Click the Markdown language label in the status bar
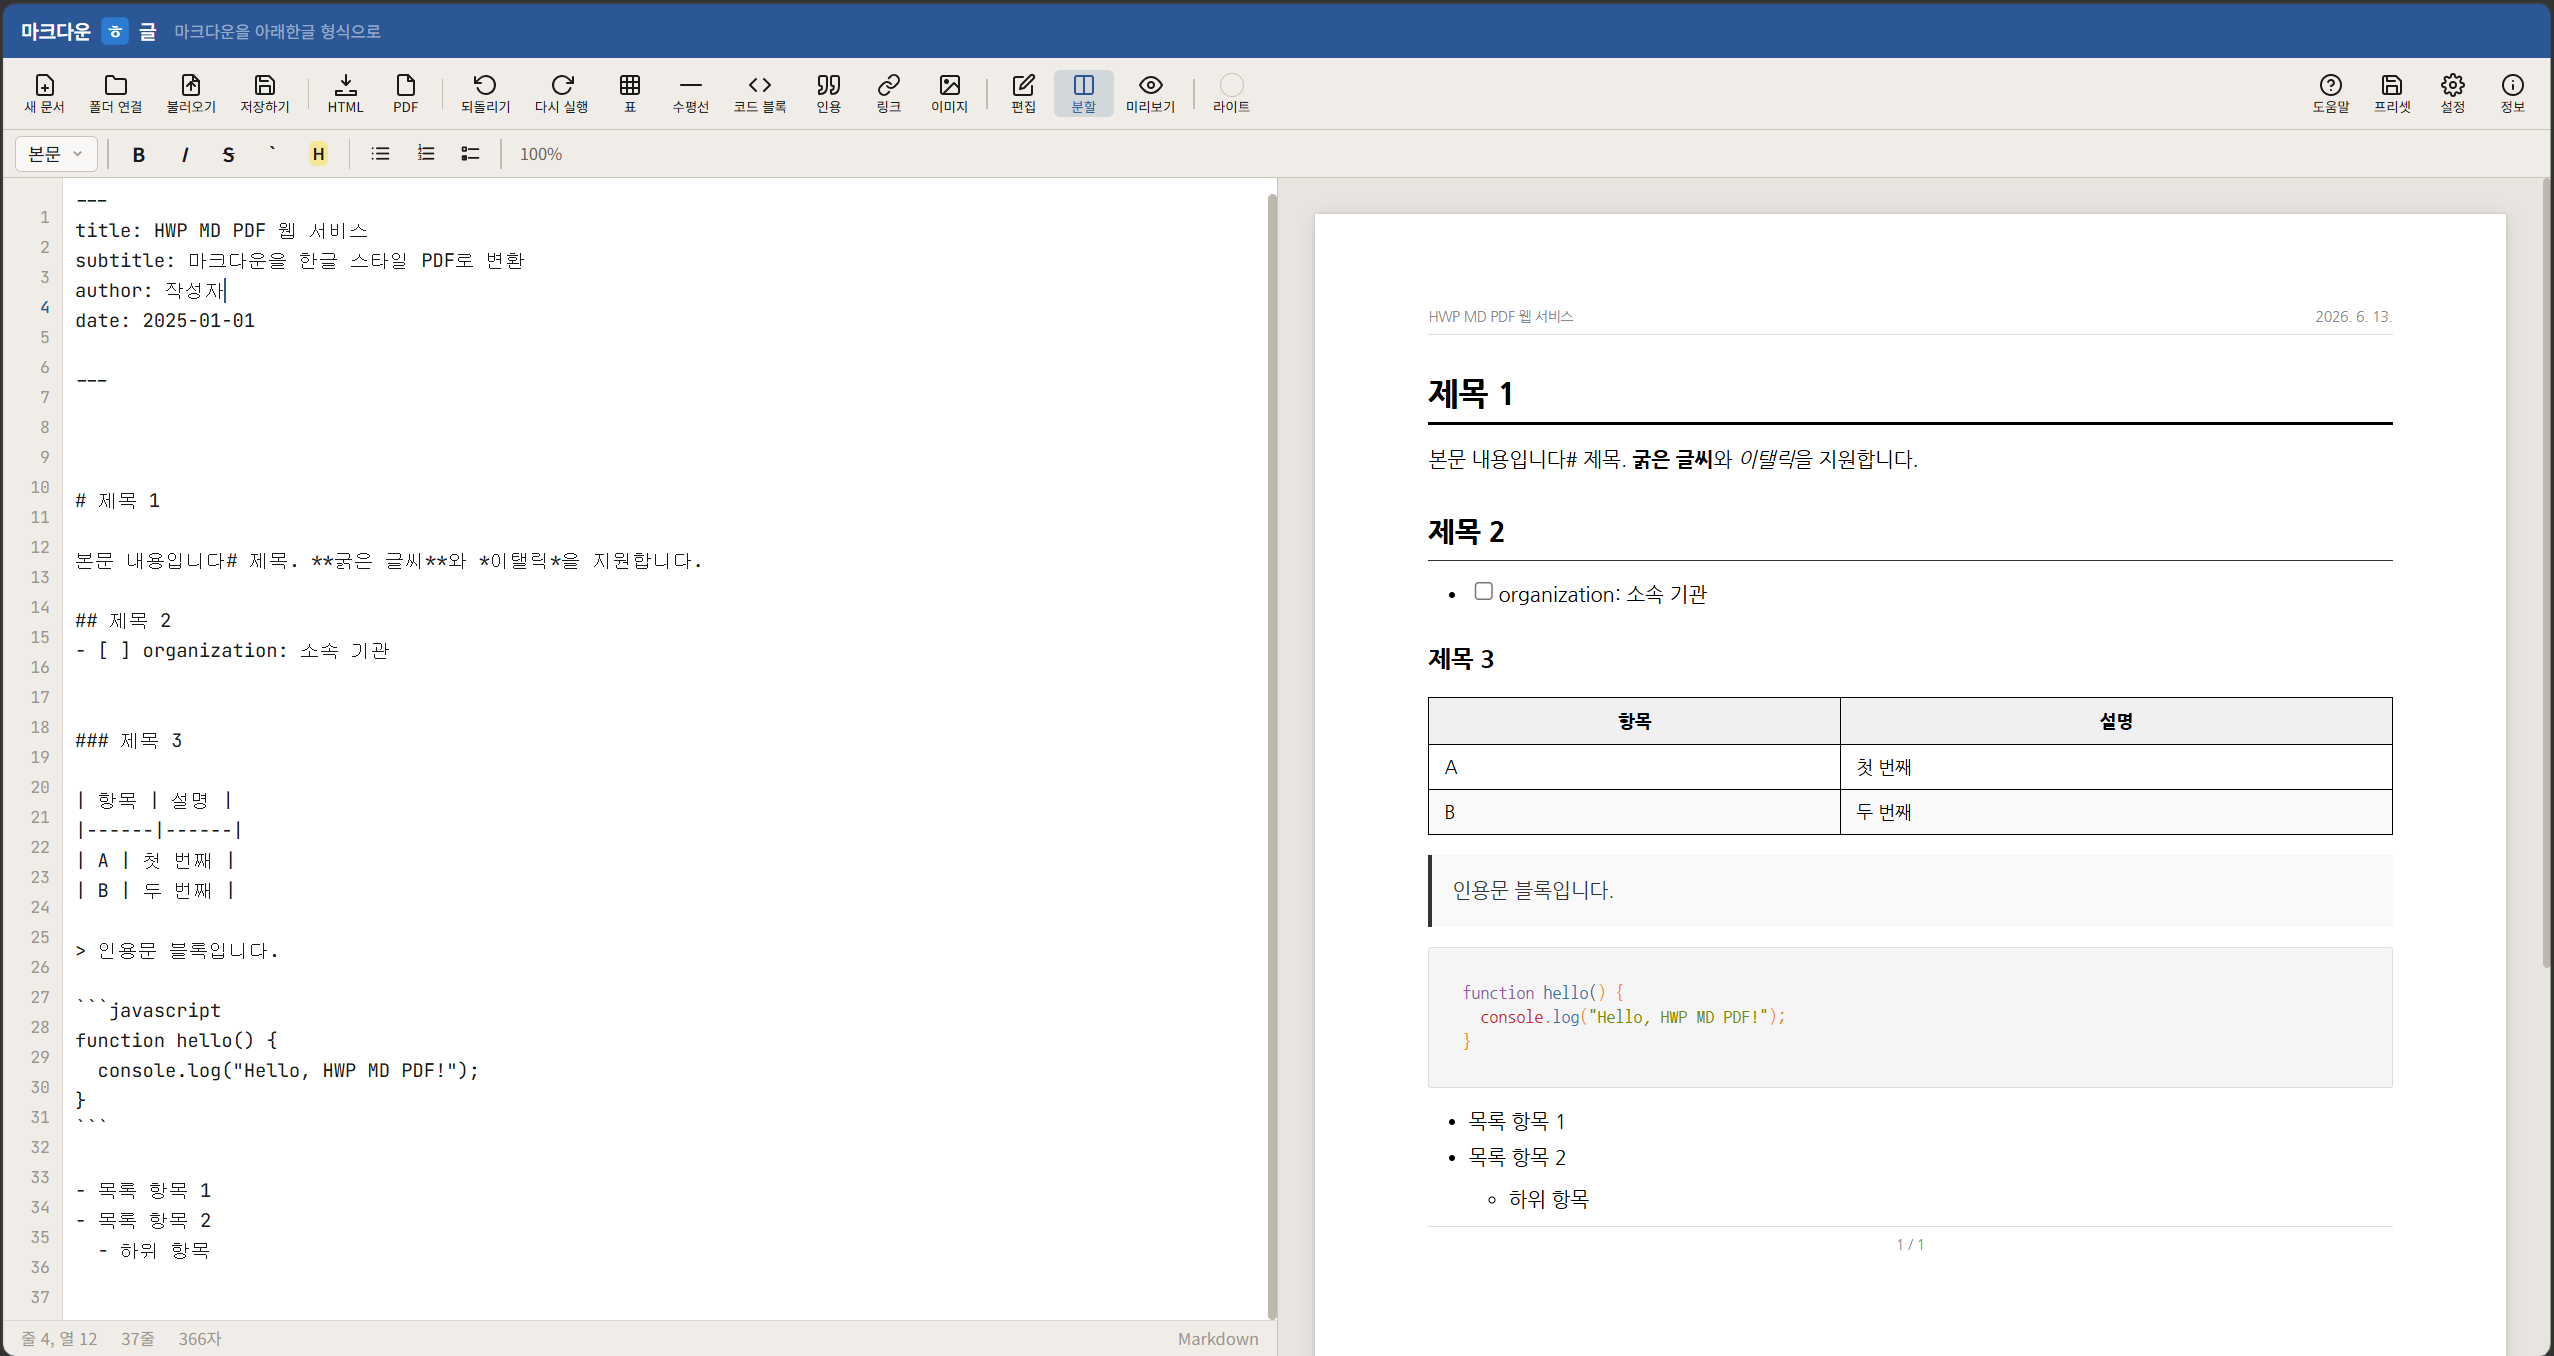The image size is (2554, 1356). tap(1218, 1339)
